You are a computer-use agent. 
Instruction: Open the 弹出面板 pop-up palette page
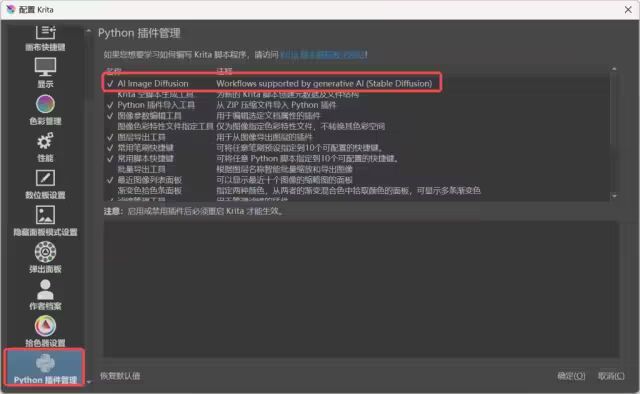pos(45,258)
